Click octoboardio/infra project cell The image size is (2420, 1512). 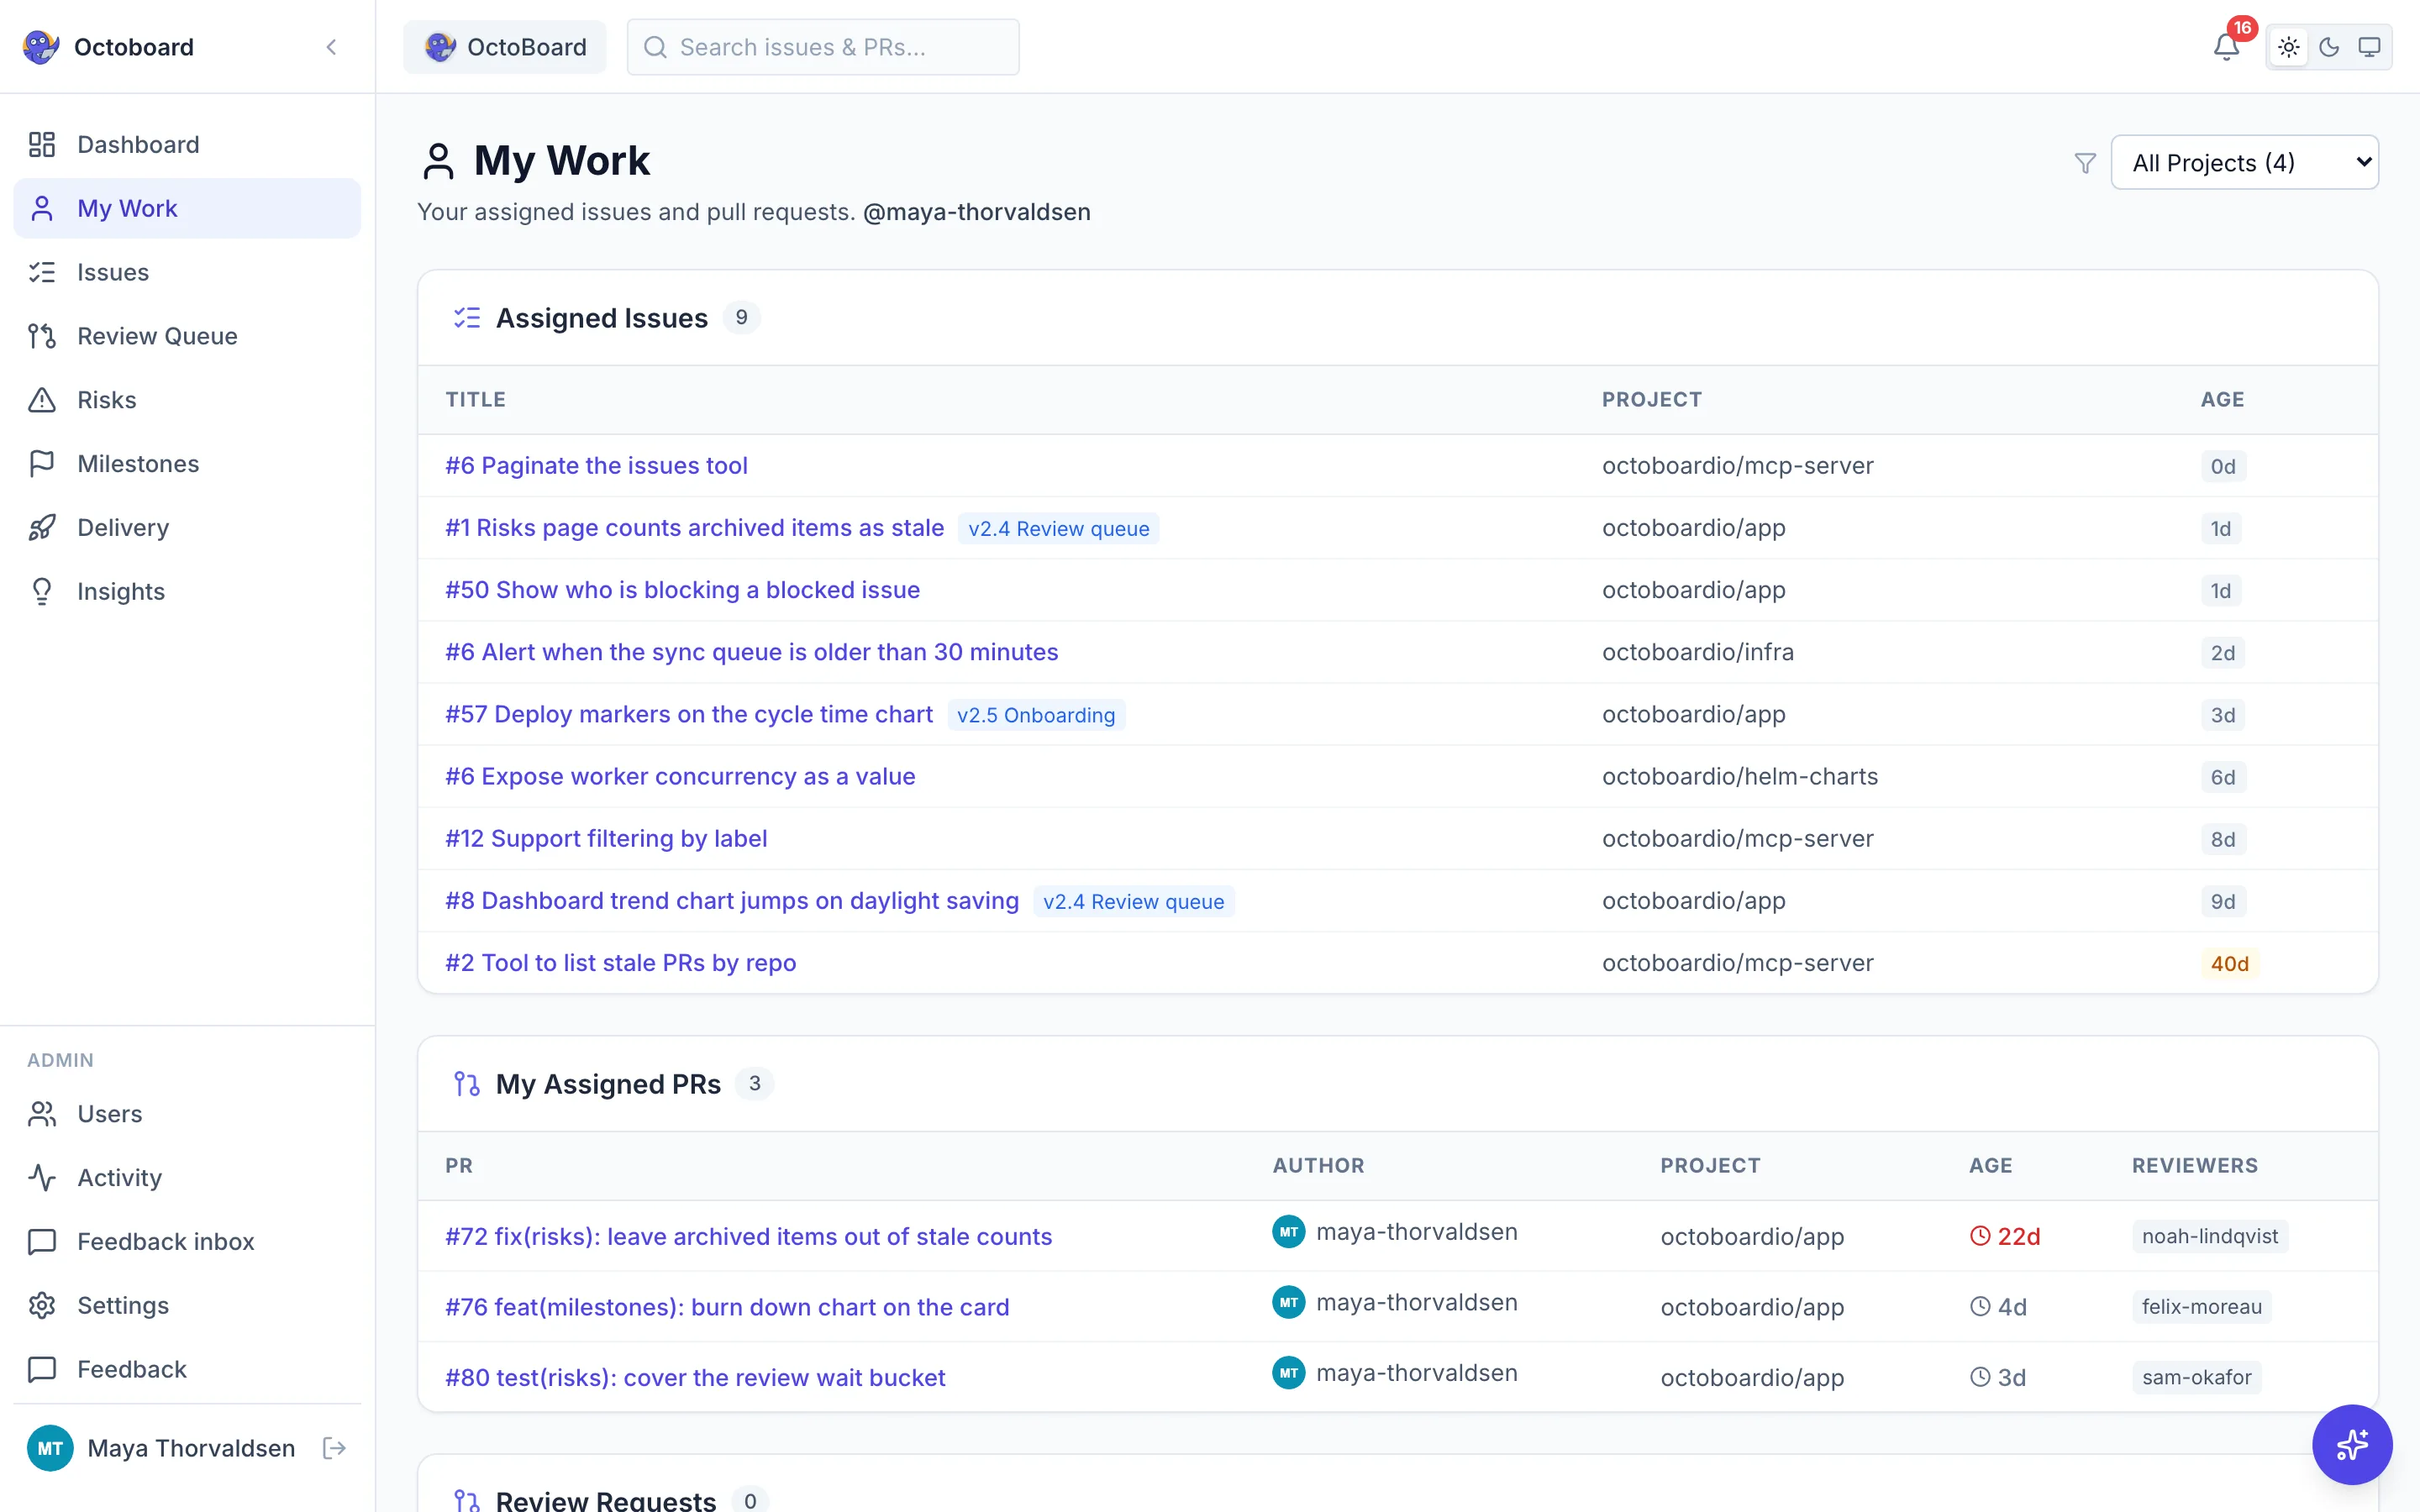(1698, 652)
